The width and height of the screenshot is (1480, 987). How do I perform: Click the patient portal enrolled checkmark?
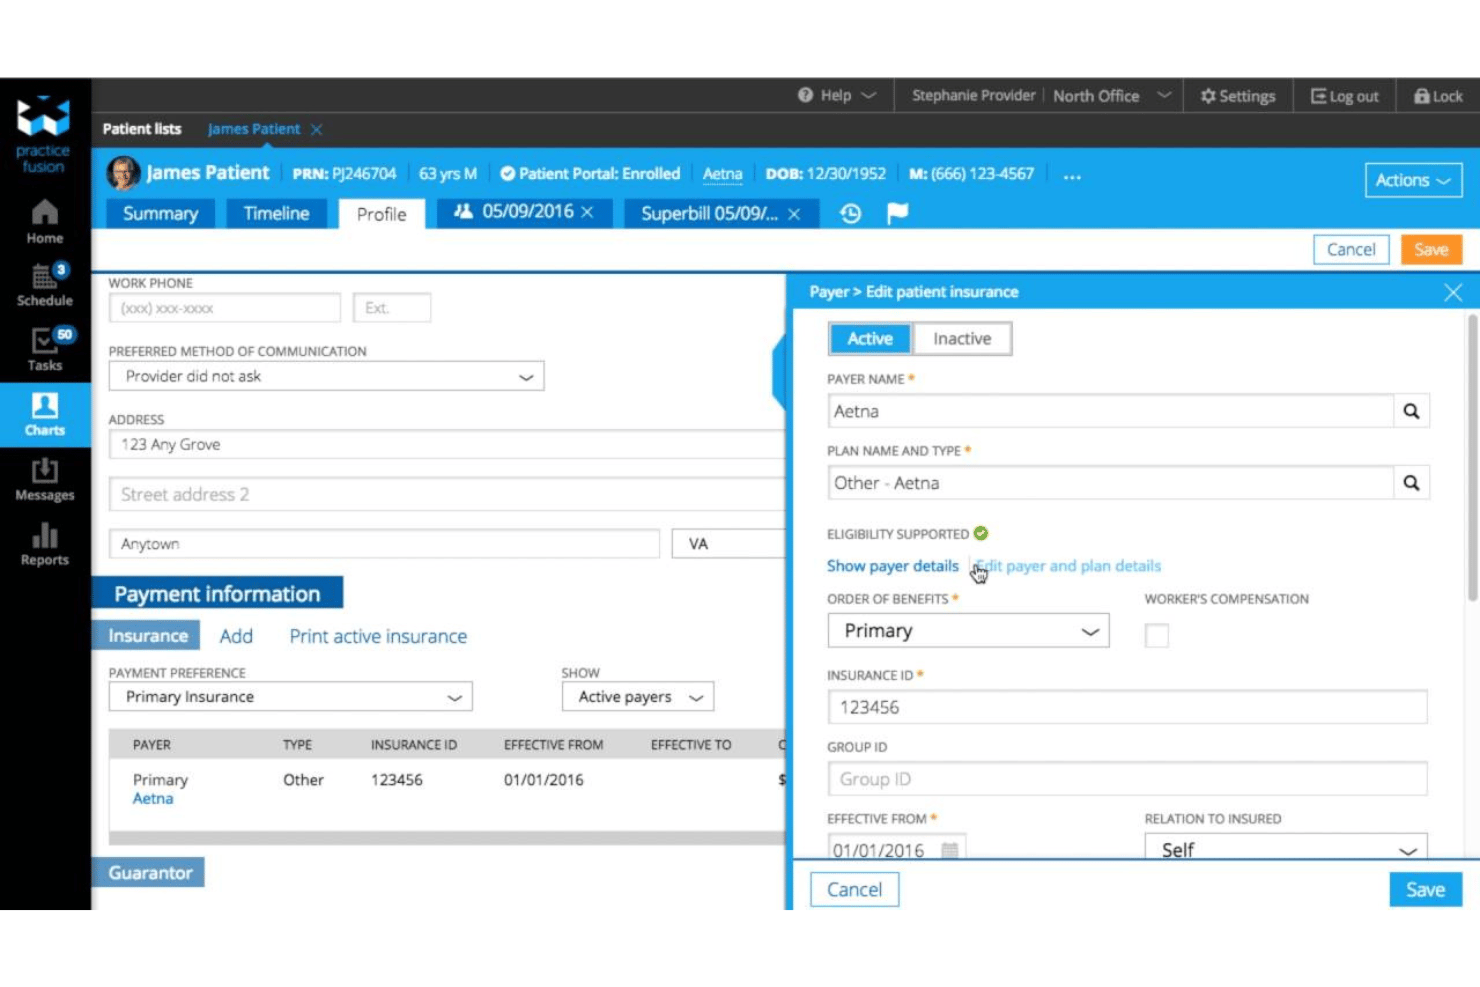[x=507, y=173]
